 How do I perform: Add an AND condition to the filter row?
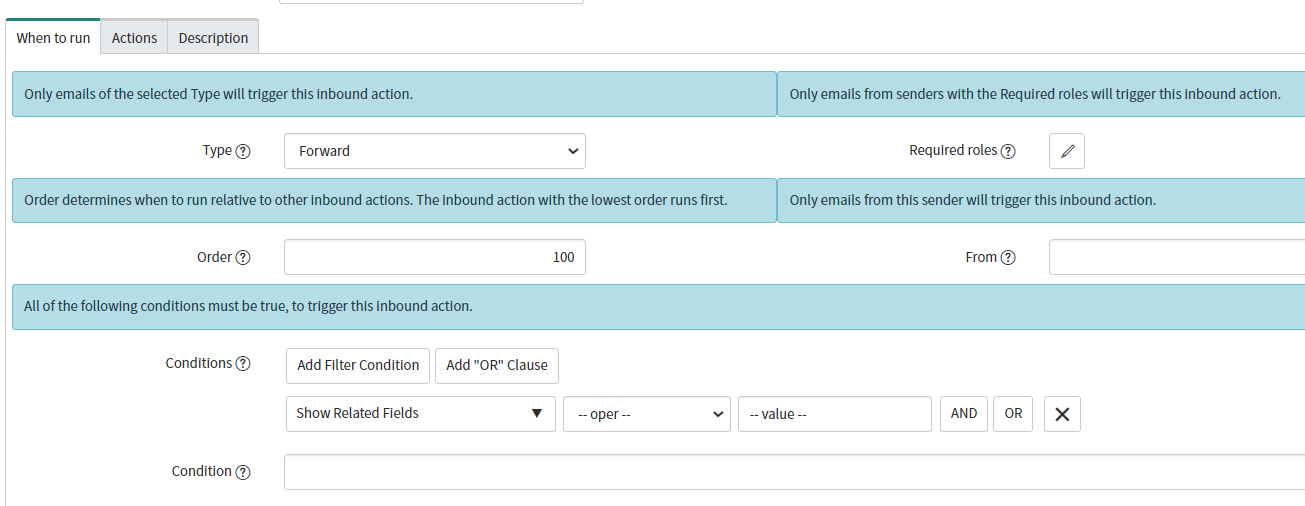964,413
